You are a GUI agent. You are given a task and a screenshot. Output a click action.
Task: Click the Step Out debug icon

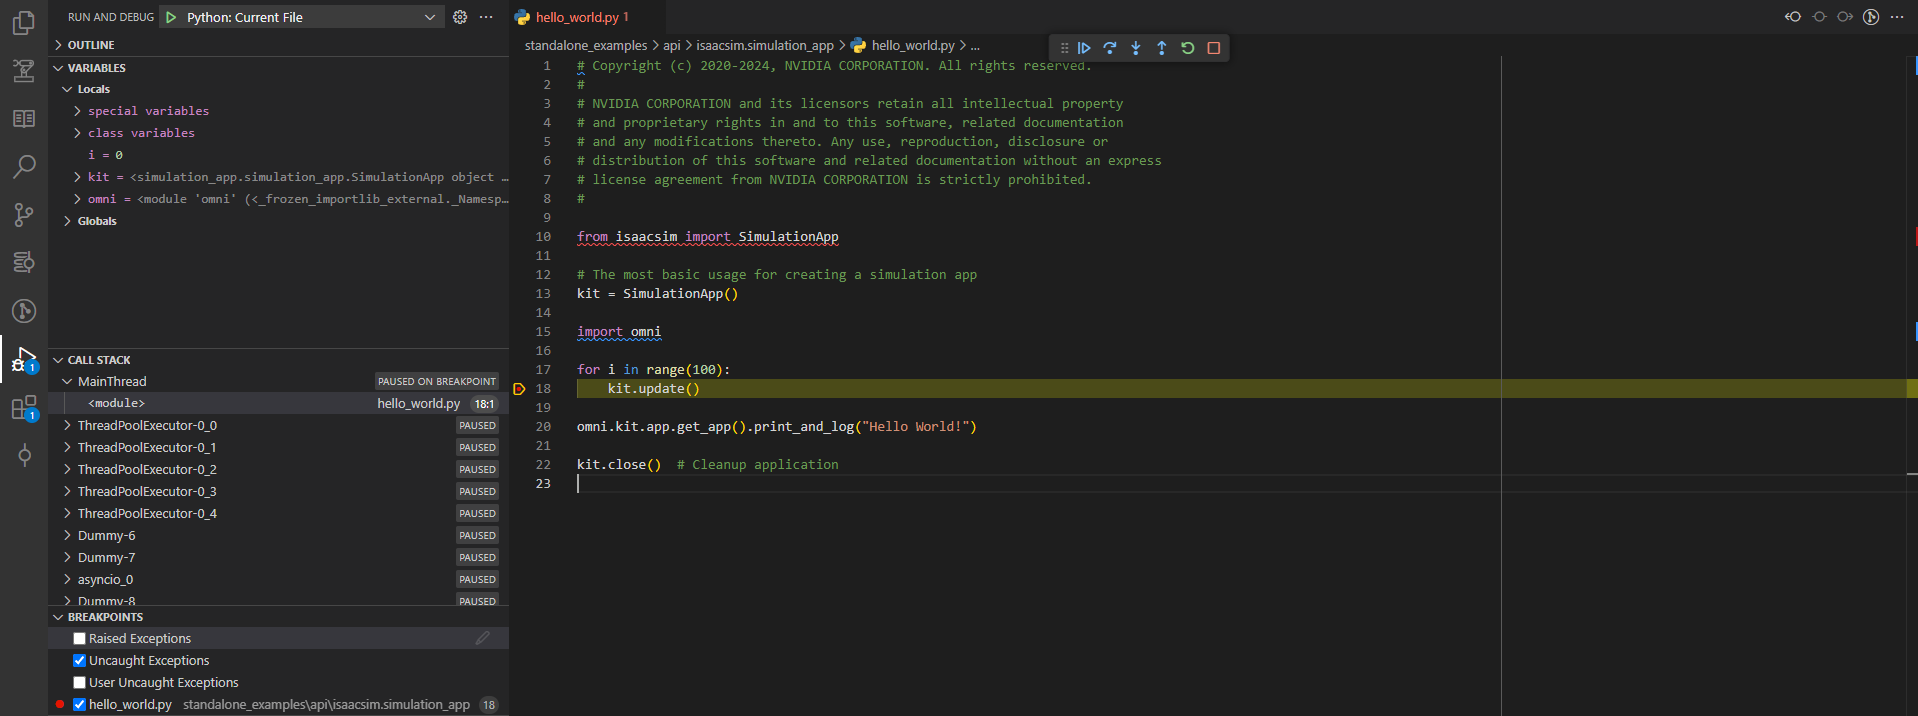1162,48
